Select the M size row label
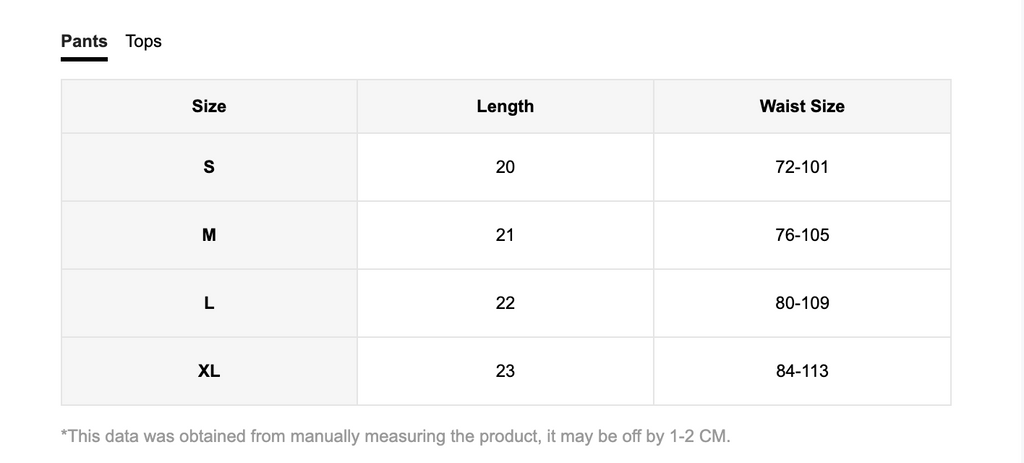The image size is (1024, 463). pyautogui.click(x=209, y=235)
